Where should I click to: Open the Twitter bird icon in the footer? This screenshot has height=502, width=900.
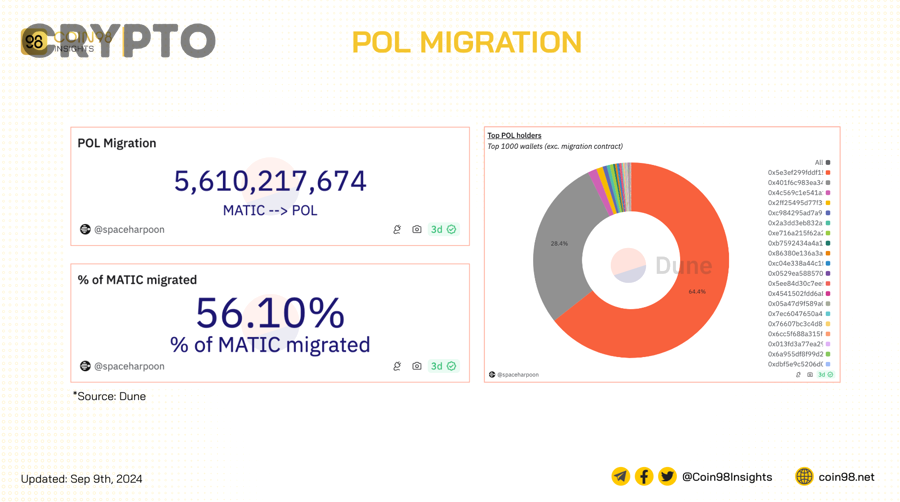(667, 476)
